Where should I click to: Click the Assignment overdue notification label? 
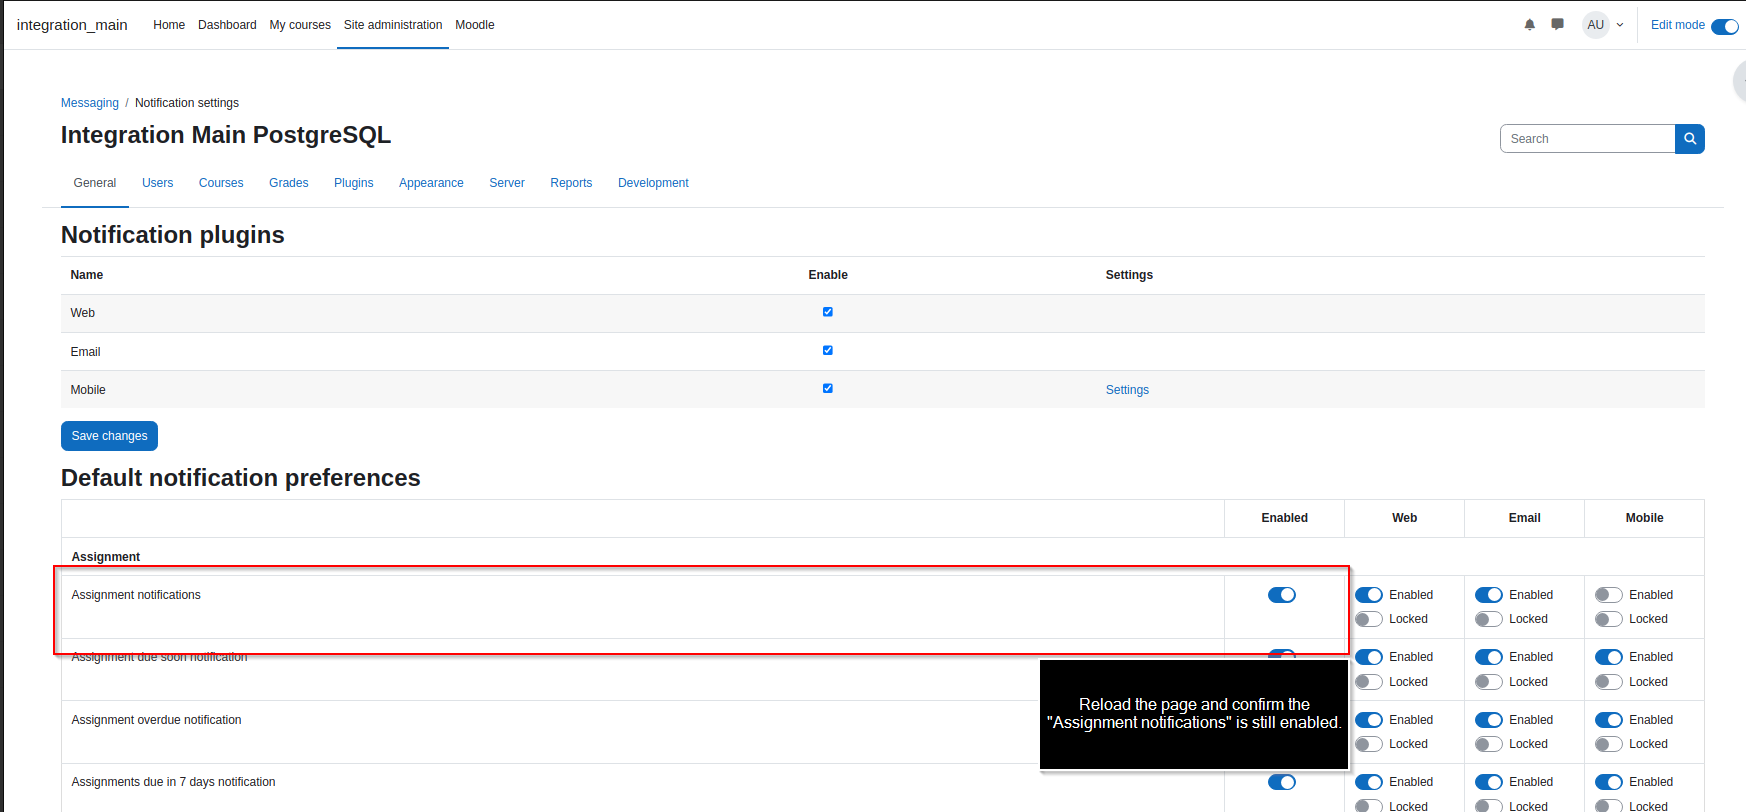click(156, 720)
